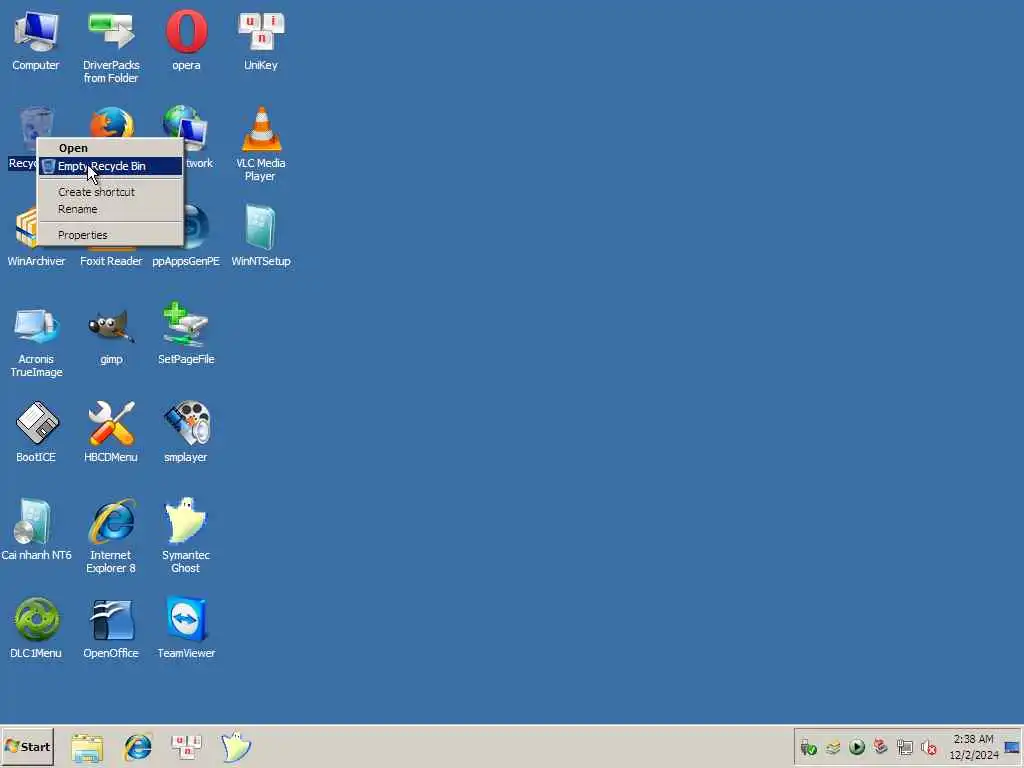Select the UniKey desktop icon
Viewport: 1024px width, 768px height.
tap(261, 40)
